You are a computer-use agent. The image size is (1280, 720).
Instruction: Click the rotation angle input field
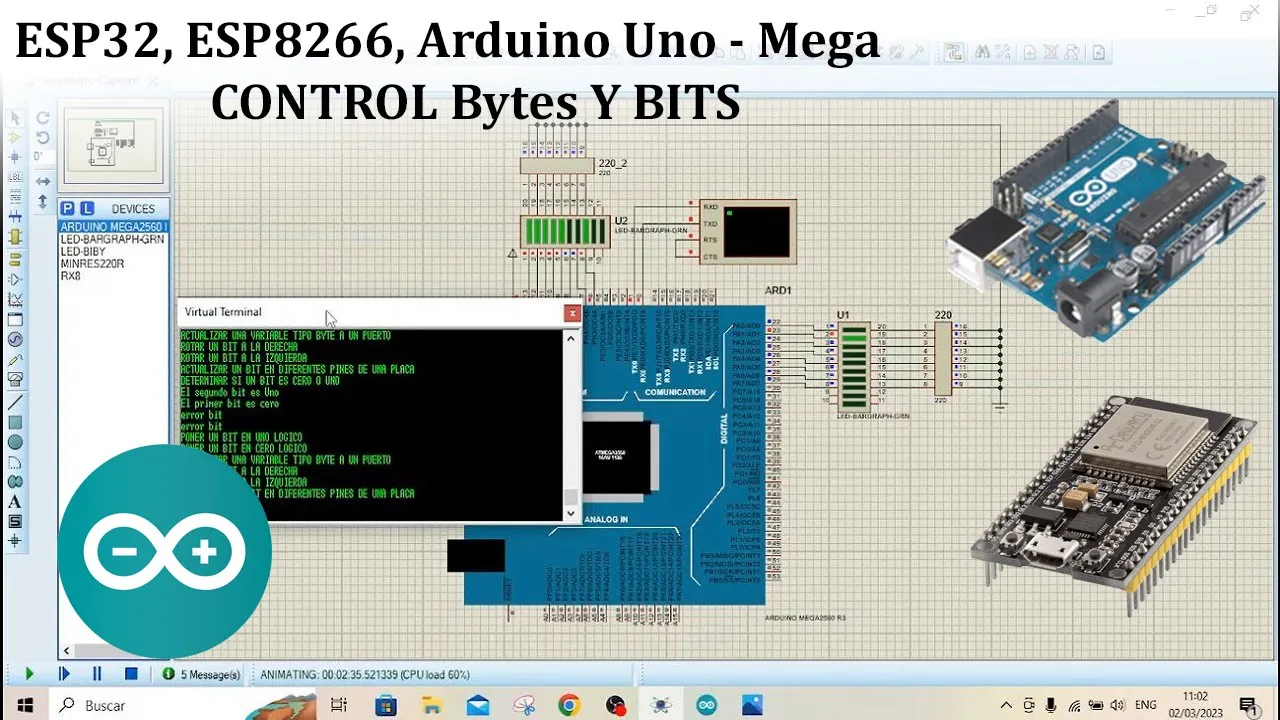[43, 157]
